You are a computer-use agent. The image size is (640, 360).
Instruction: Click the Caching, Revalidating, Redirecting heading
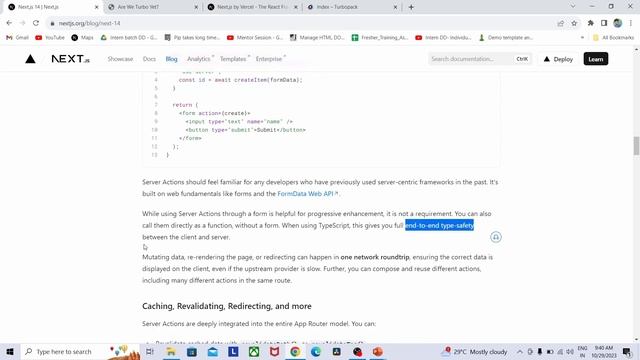pyautogui.click(x=227, y=306)
